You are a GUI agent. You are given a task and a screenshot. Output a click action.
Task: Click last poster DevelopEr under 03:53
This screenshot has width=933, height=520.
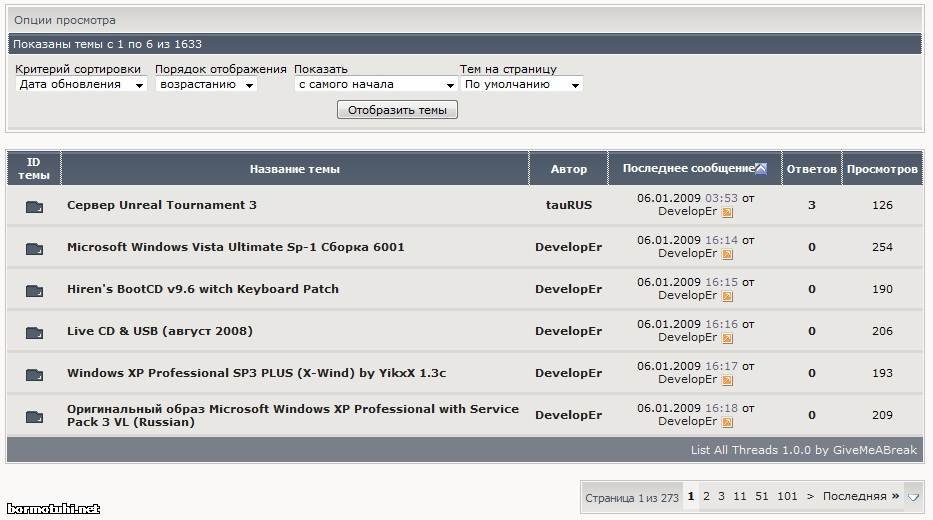pyautogui.click(x=687, y=211)
